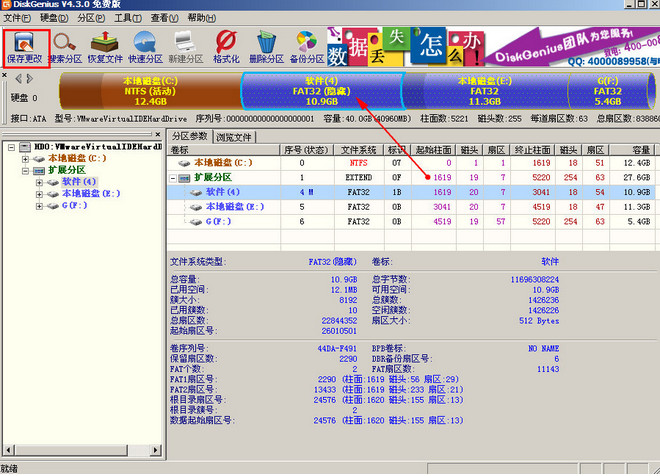Click the DiskGenius data recovery banner ad
Viewport: 660px width, 476px height.
(x=493, y=47)
